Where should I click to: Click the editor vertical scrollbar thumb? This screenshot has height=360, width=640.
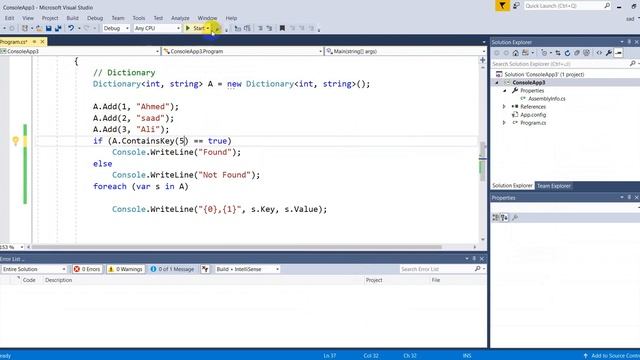tap(482, 161)
